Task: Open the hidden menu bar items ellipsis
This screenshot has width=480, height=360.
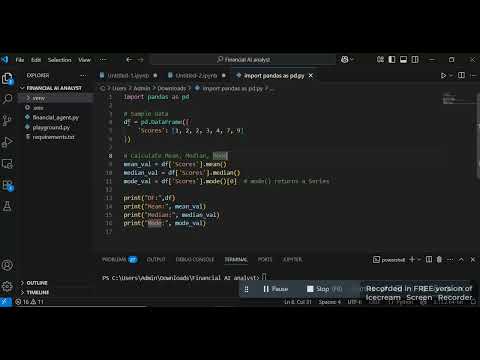Action: pos(103,60)
